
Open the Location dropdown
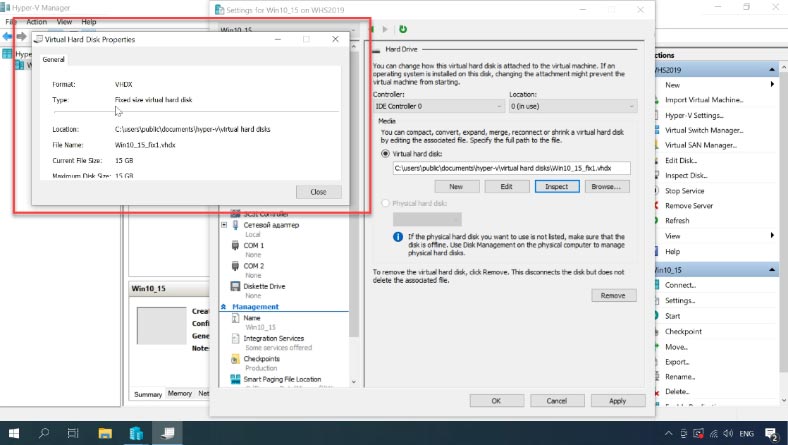pyautogui.click(x=573, y=106)
